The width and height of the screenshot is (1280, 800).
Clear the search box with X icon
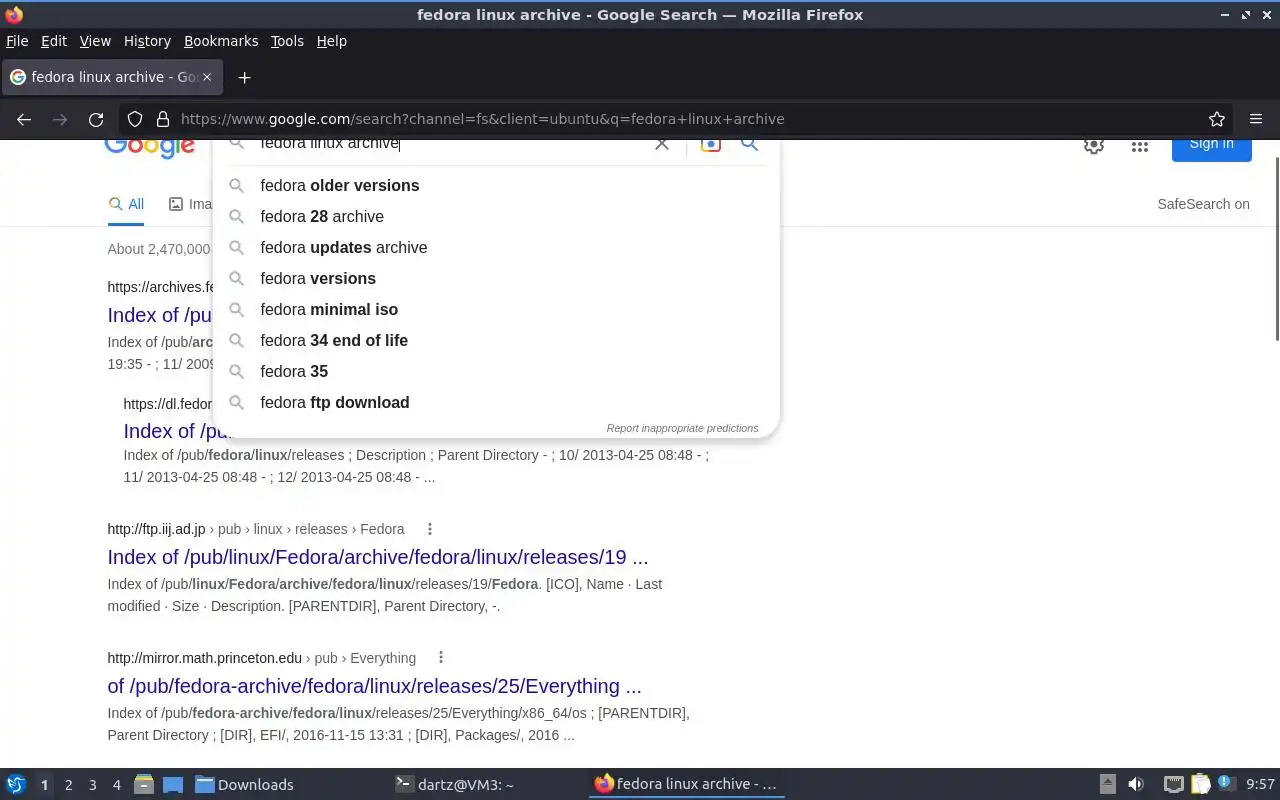coord(661,144)
